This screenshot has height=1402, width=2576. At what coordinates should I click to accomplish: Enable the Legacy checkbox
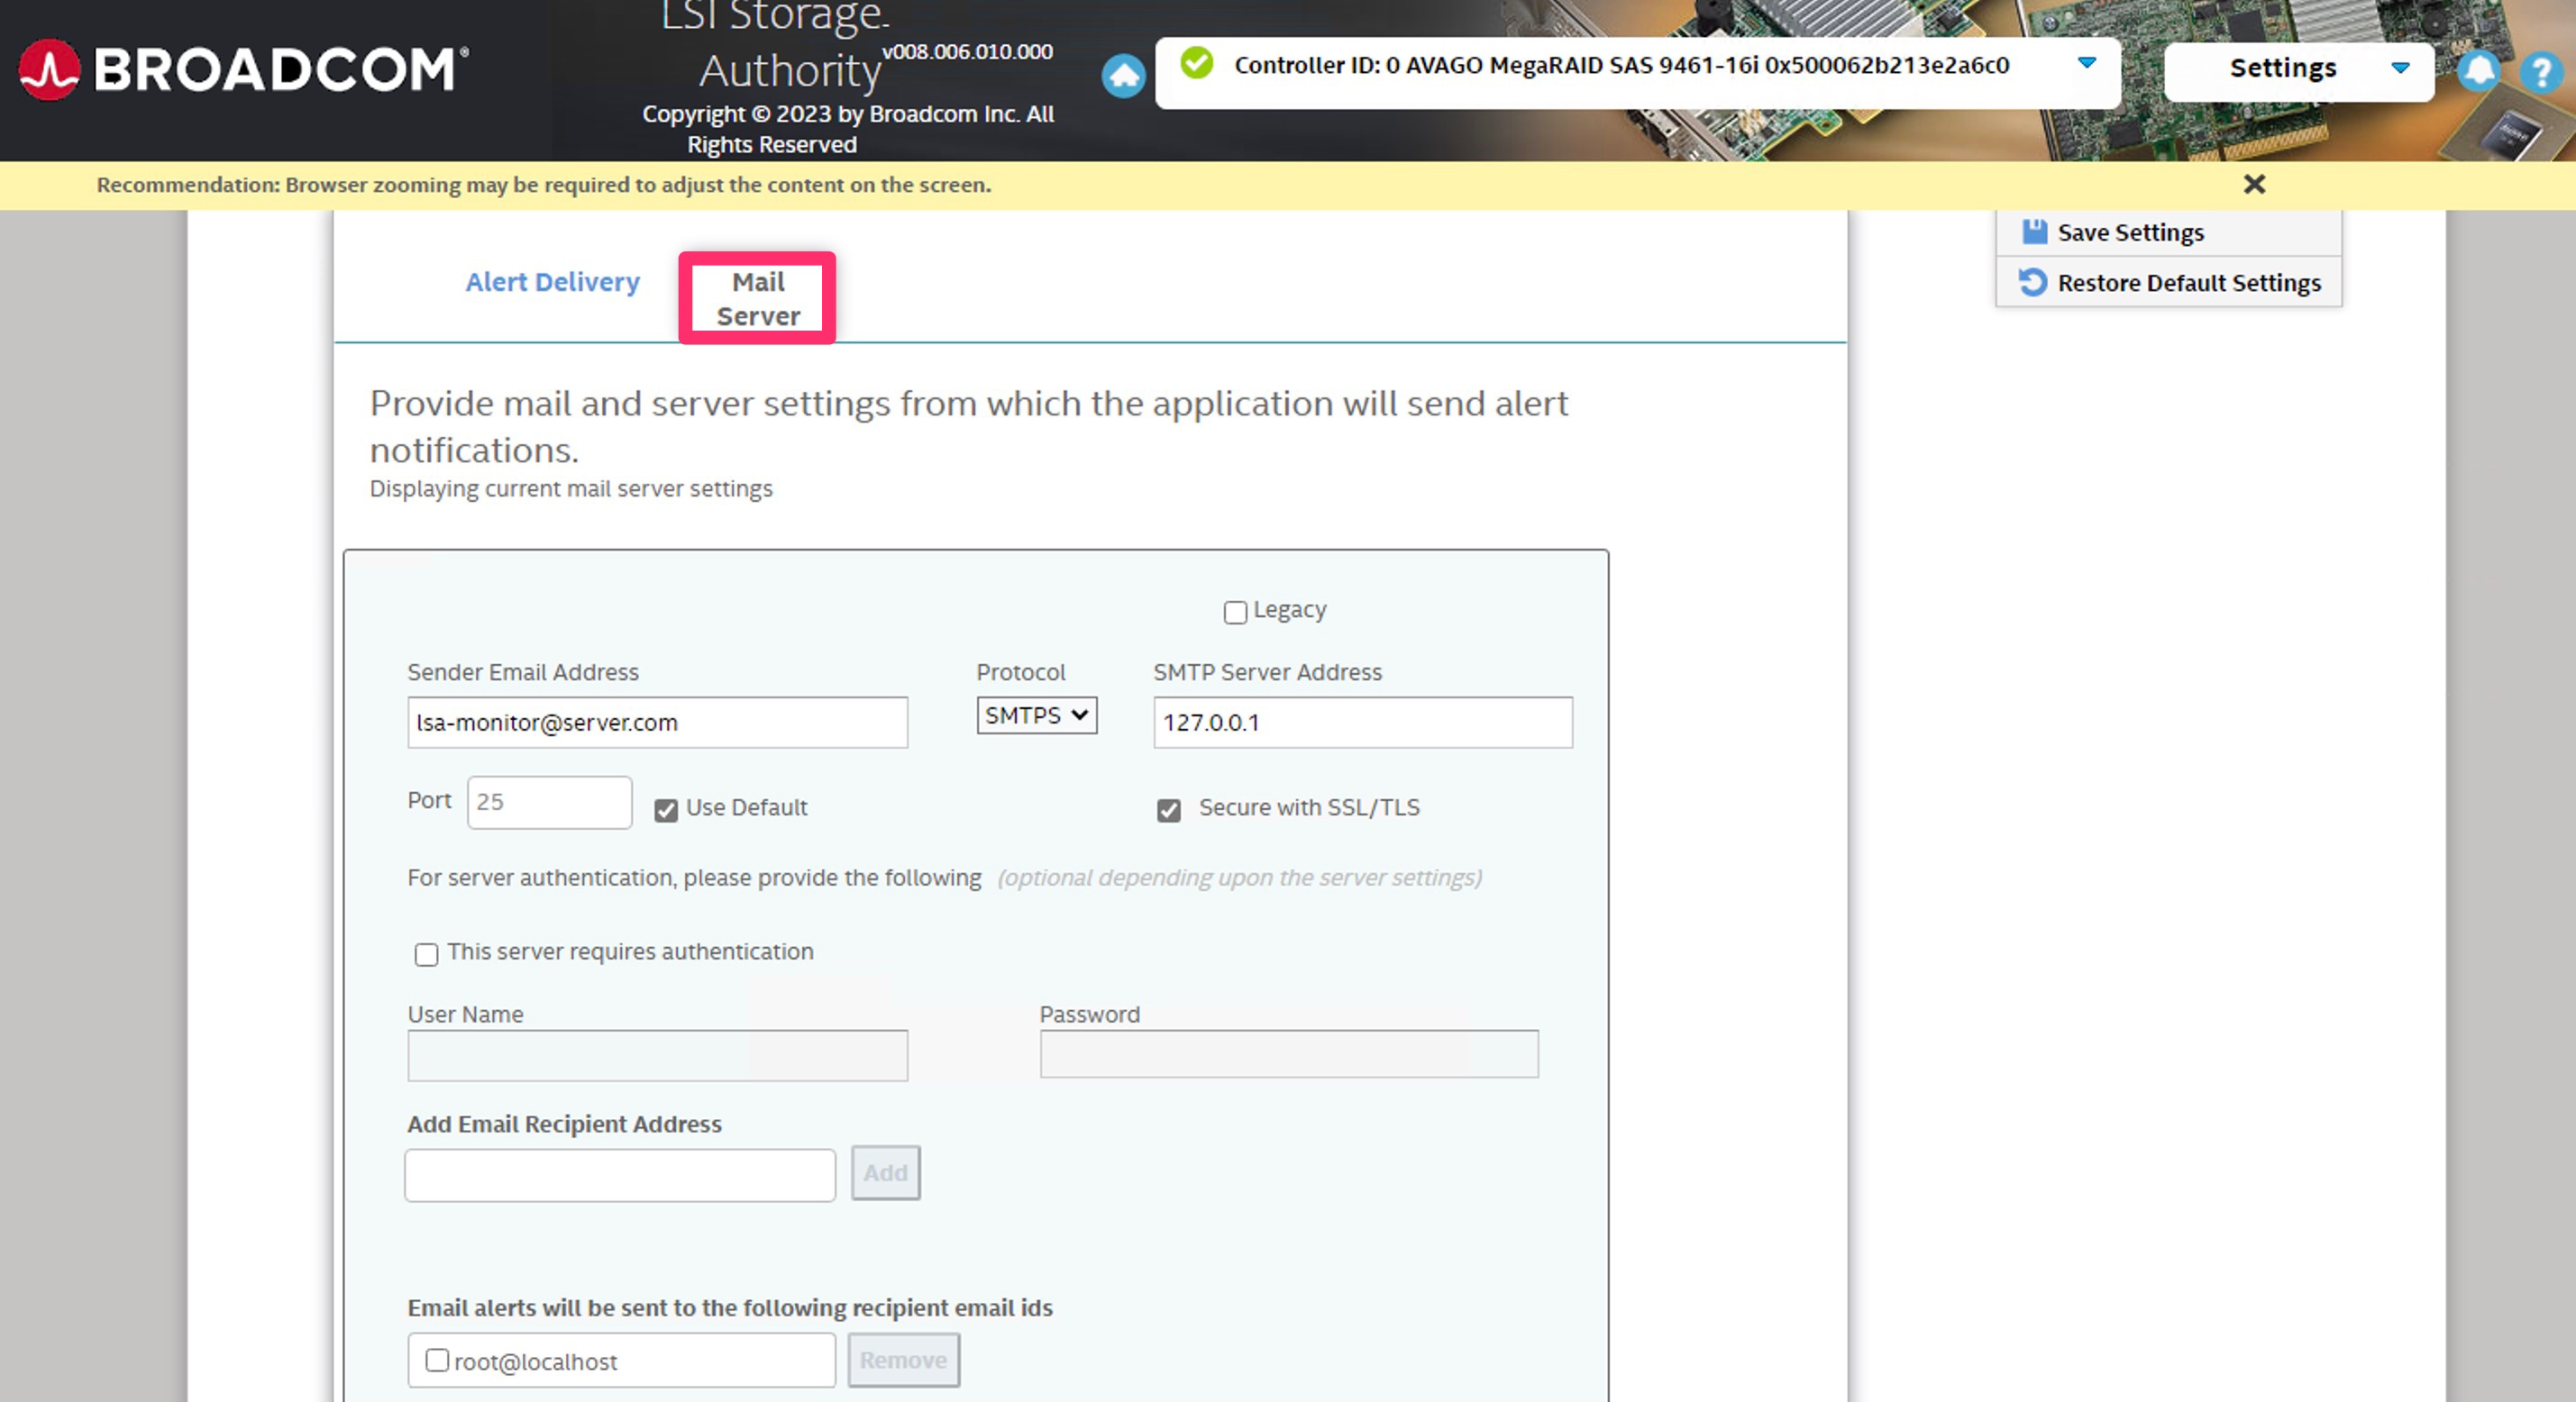(1235, 612)
